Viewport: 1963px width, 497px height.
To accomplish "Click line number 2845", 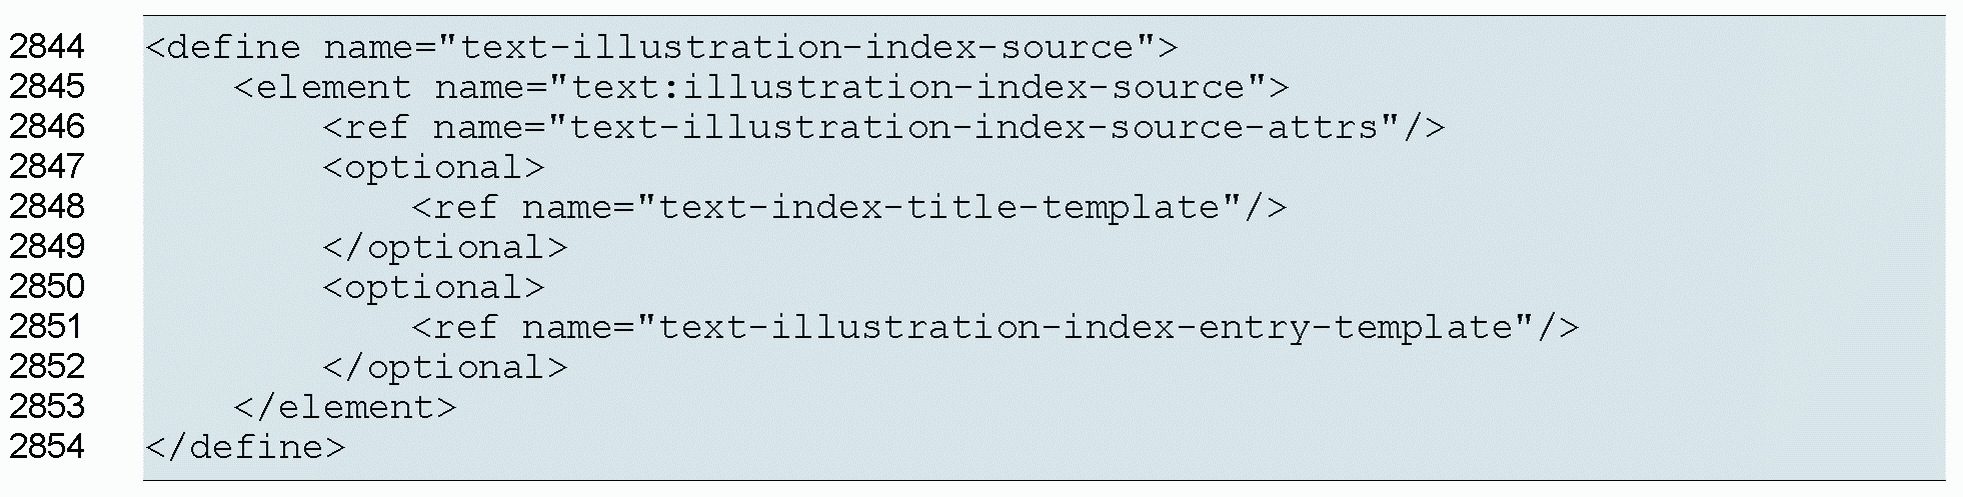I will tap(47, 87).
